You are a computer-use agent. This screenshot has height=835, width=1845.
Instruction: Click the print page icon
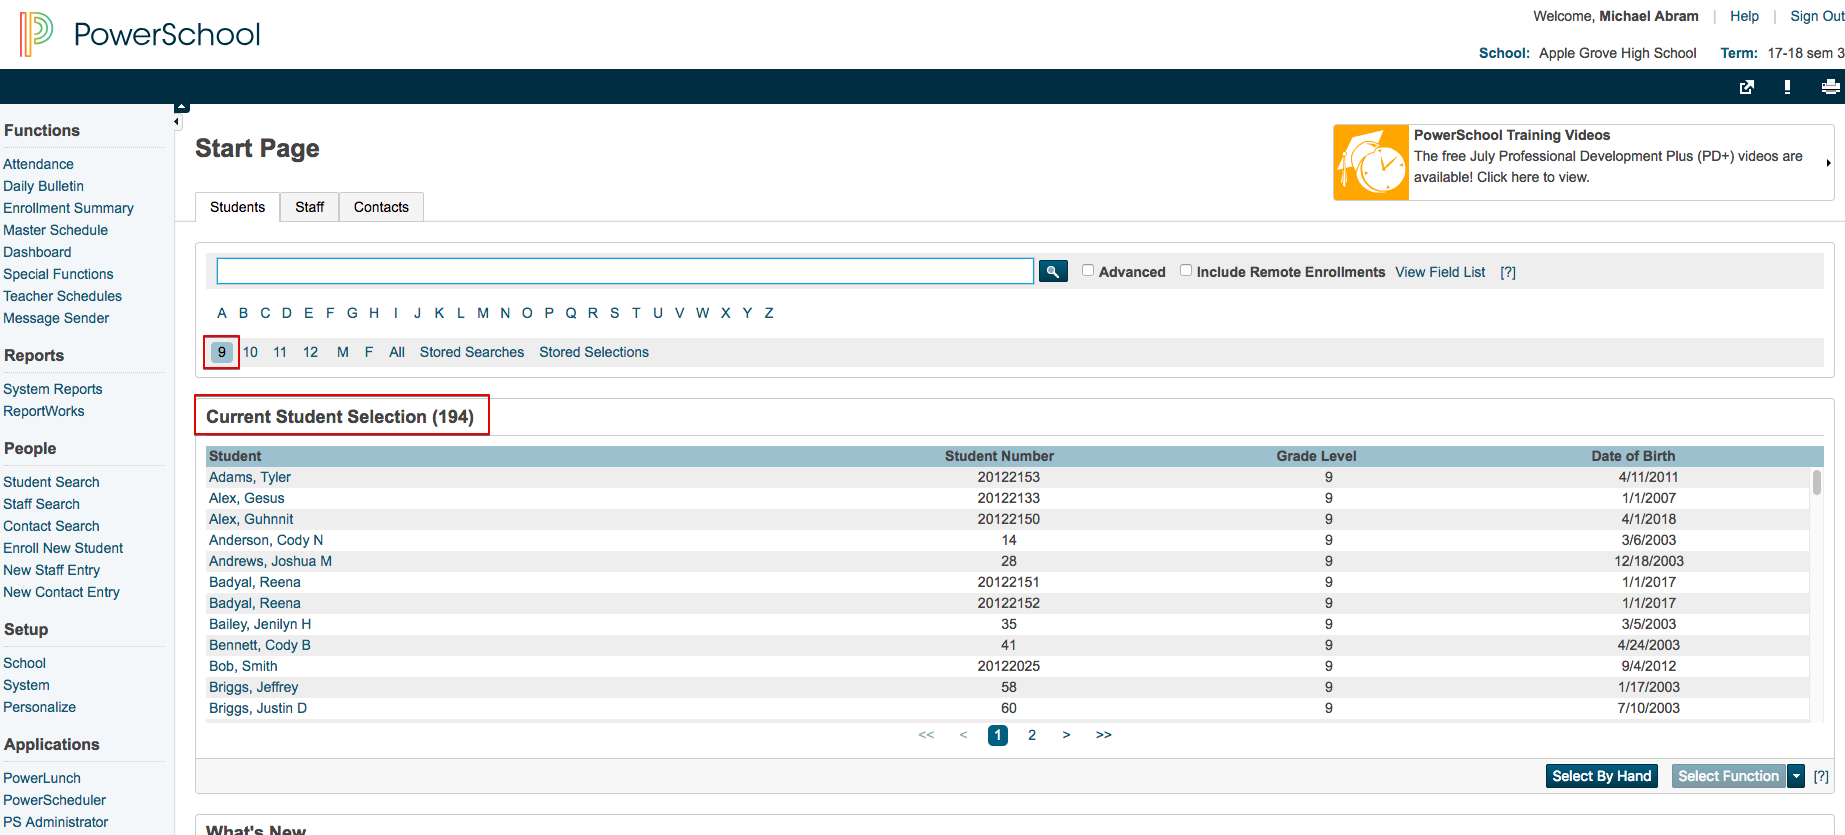(1830, 87)
